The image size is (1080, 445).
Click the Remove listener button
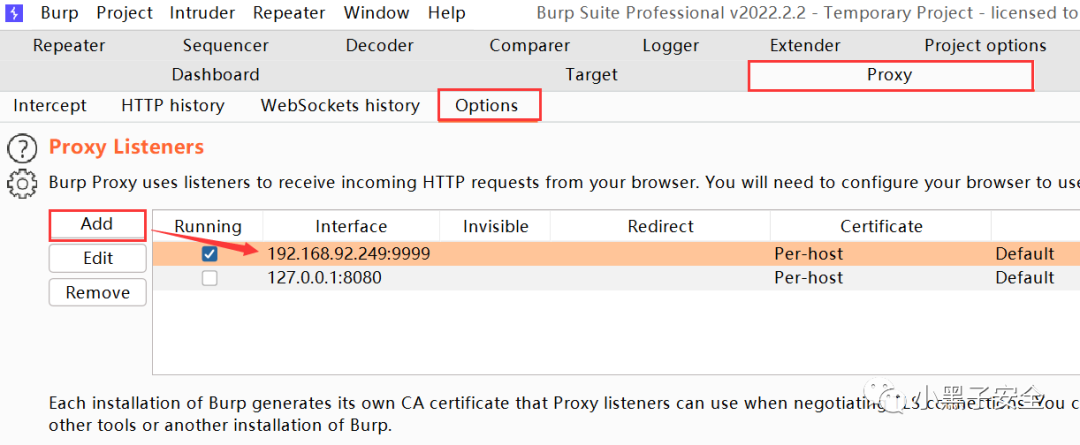click(x=97, y=292)
